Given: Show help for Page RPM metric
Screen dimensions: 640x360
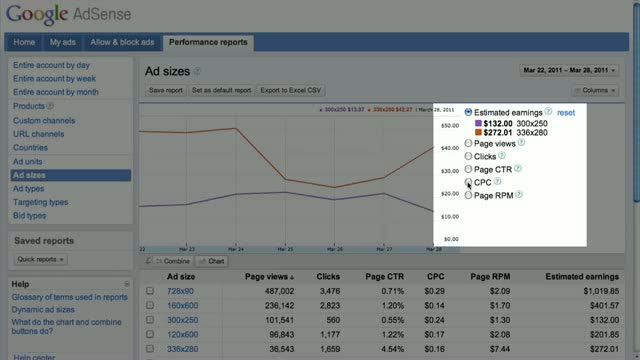Looking at the screenshot, I should tap(519, 194).
